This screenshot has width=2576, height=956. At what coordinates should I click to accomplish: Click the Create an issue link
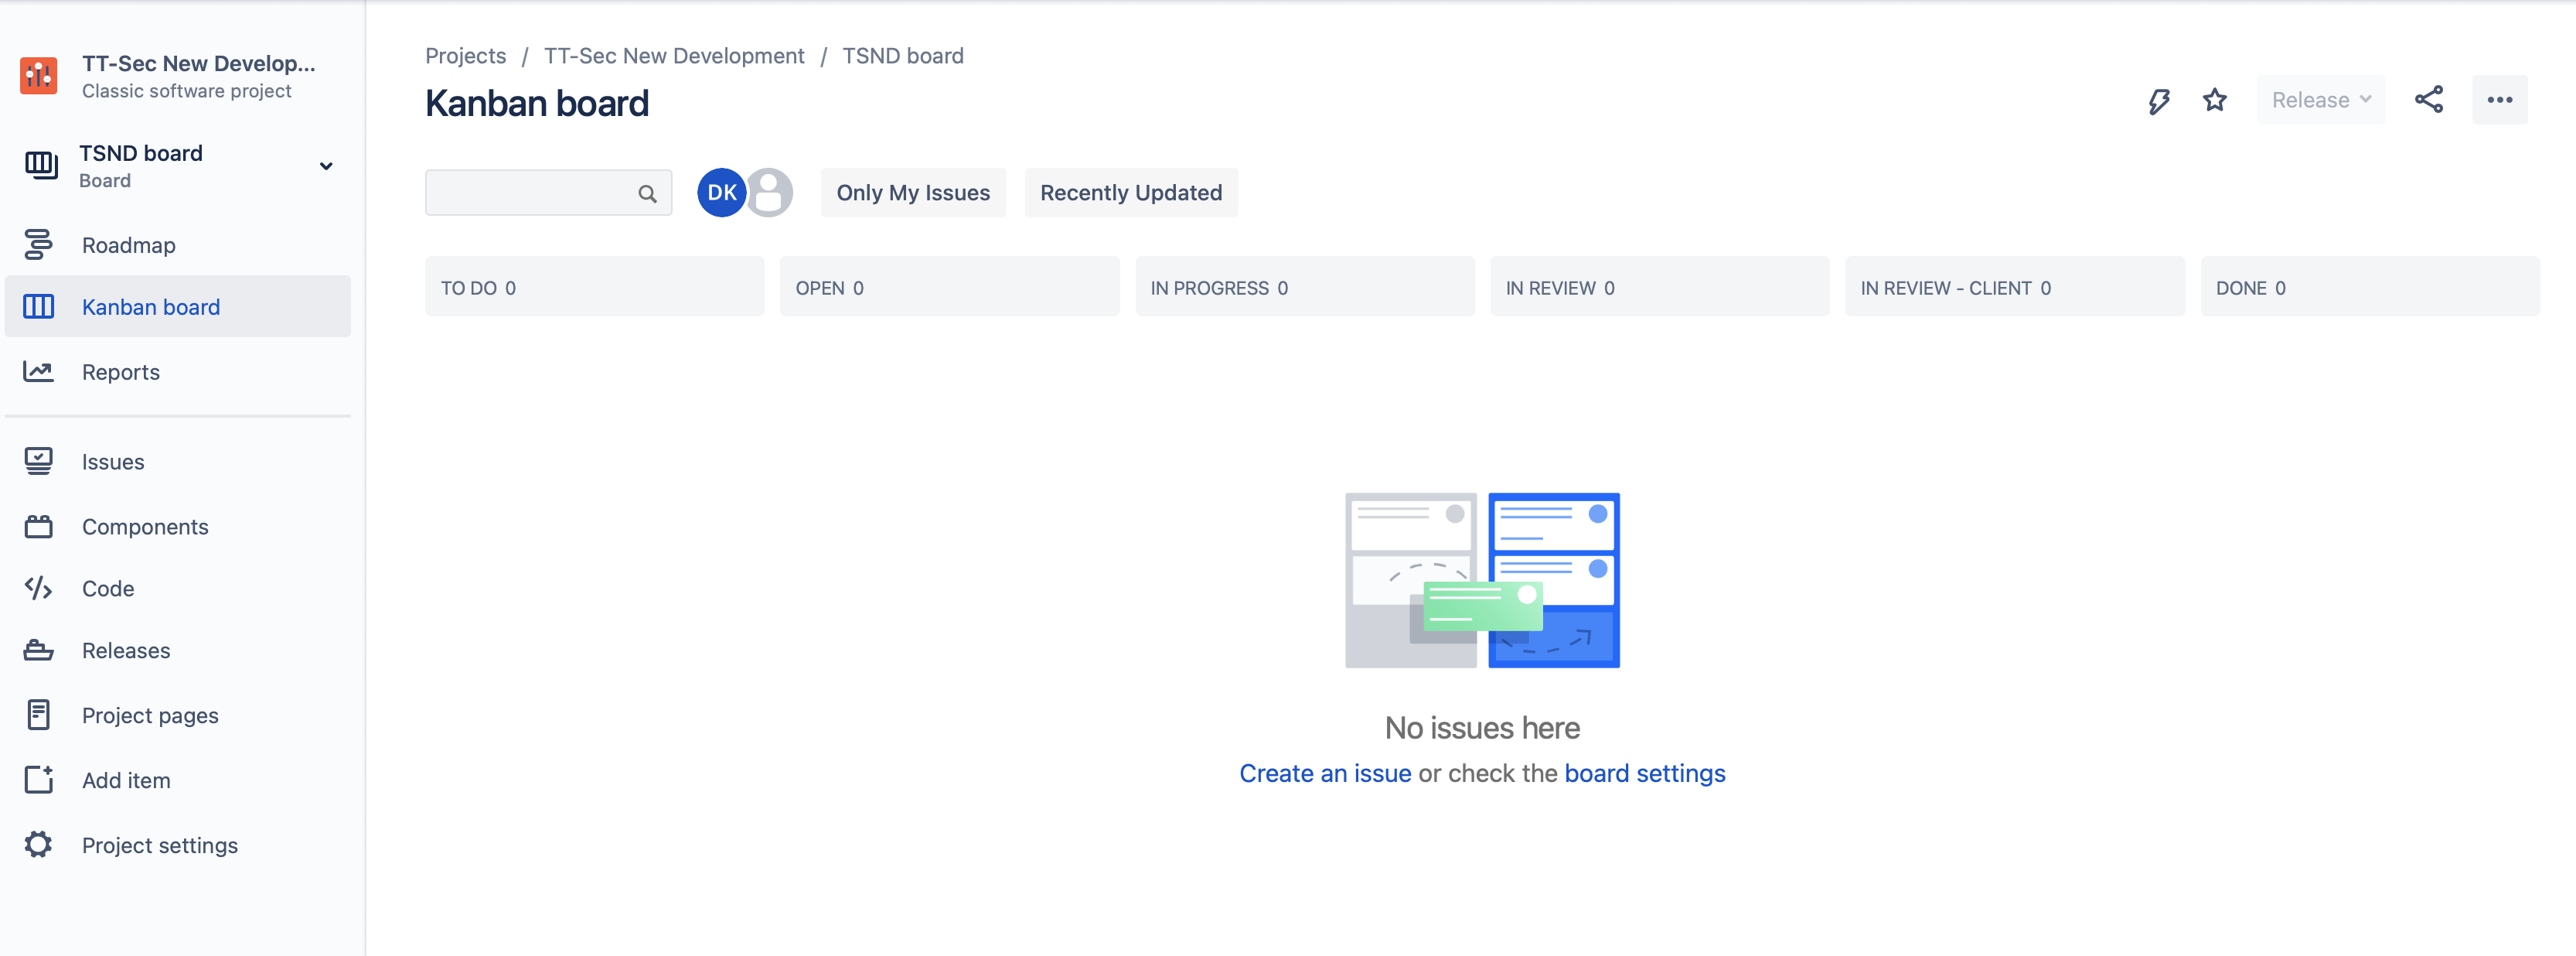coord(1324,772)
